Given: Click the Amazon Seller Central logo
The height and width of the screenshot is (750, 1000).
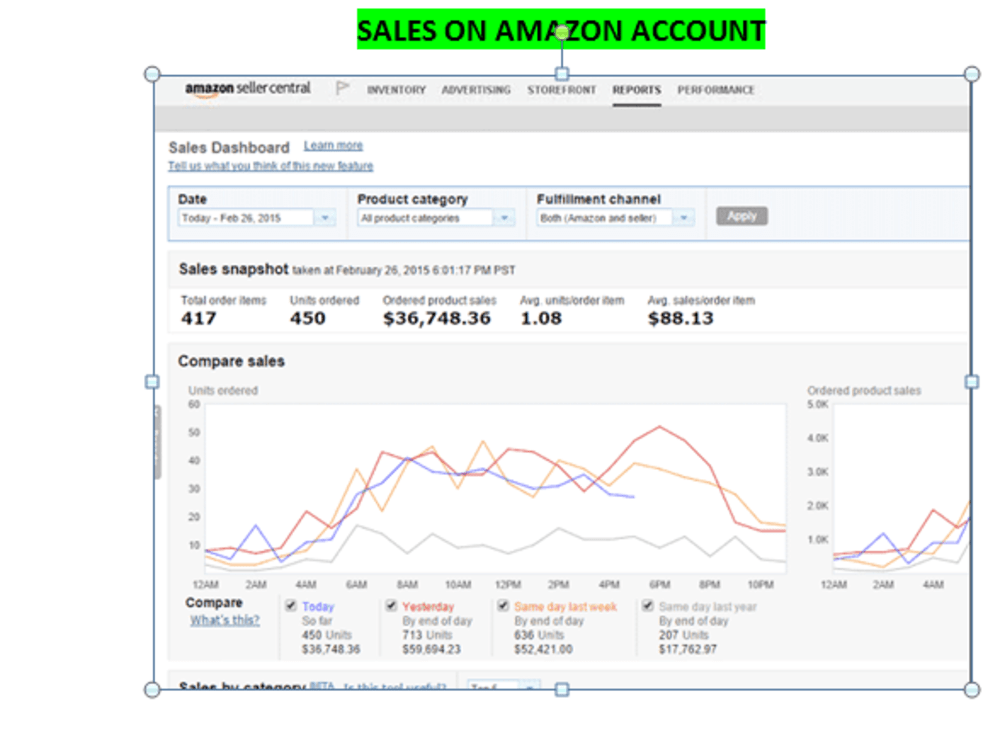Looking at the screenshot, I should pos(247,89).
